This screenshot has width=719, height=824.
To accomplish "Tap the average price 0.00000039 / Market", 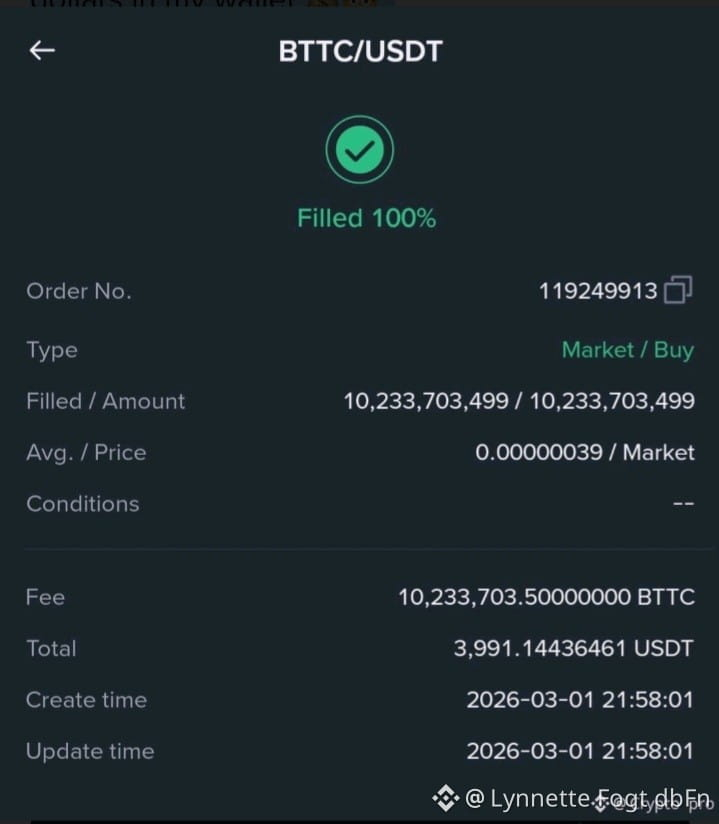I will (585, 452).
